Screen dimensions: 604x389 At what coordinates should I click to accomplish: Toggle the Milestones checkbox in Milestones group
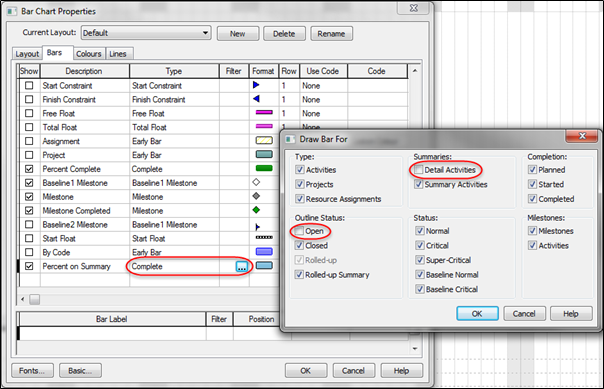pos(533,231)
